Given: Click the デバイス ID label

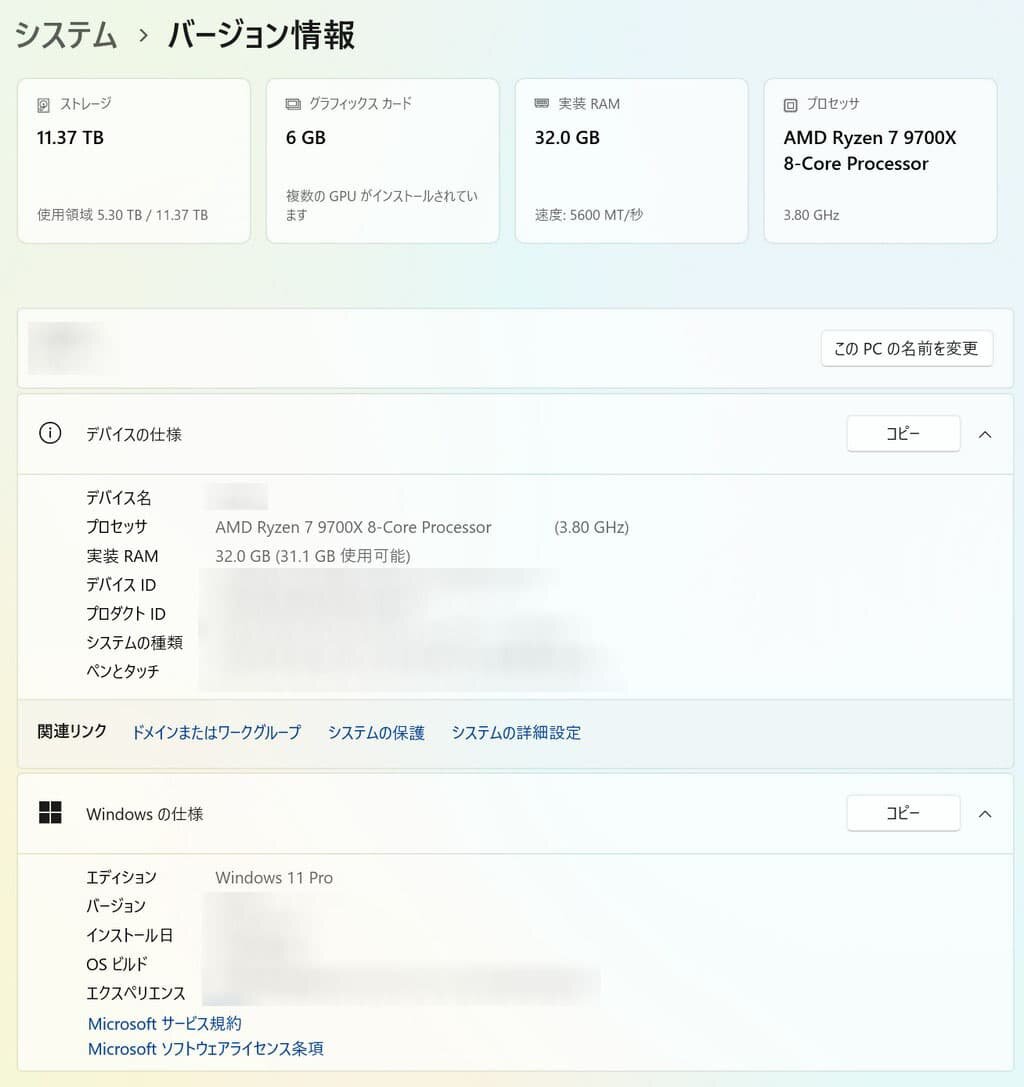Looking at the screenshot, I should pyautogui.click(x=121, y=584).
